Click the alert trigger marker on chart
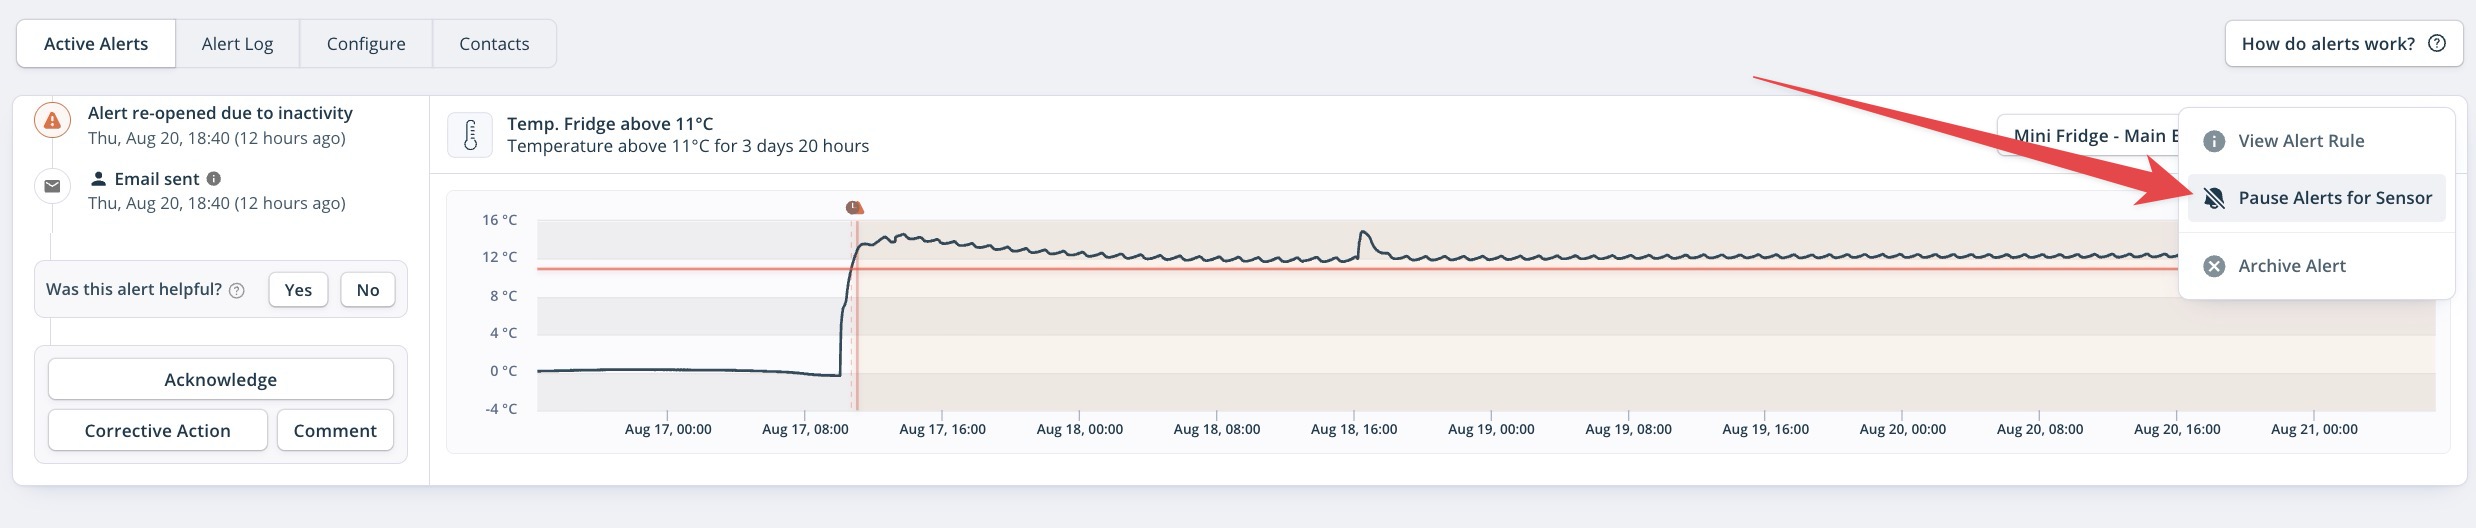2476x528 pixels. click(854, 207)
